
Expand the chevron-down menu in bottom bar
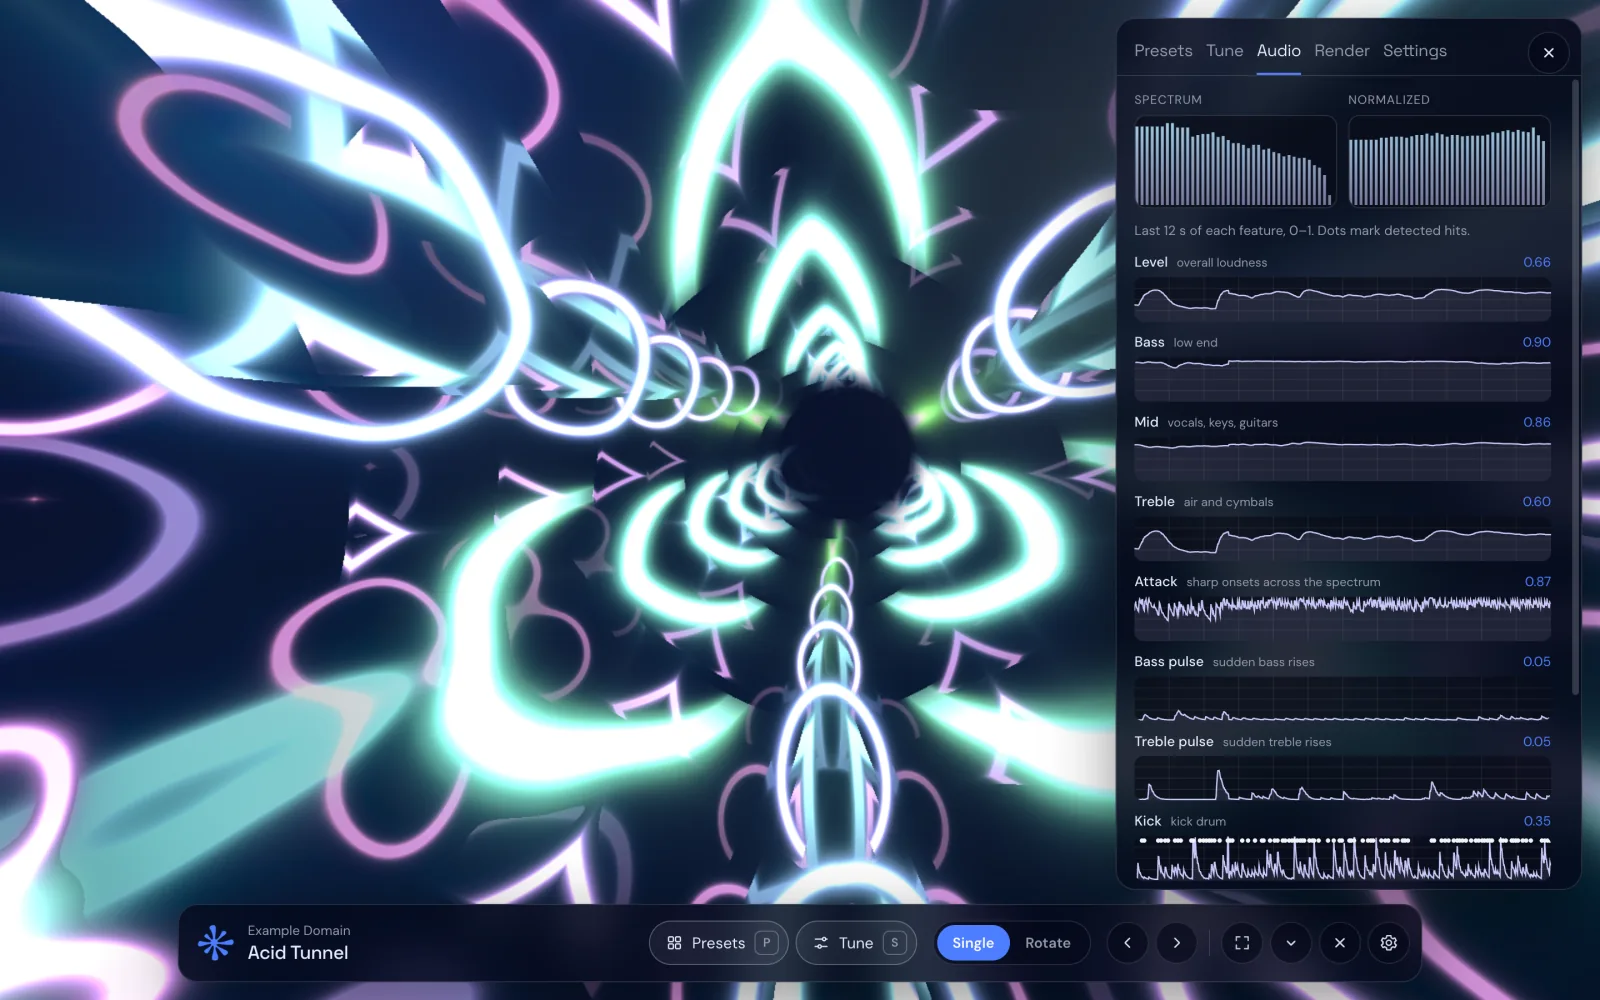coord(1291,943)
